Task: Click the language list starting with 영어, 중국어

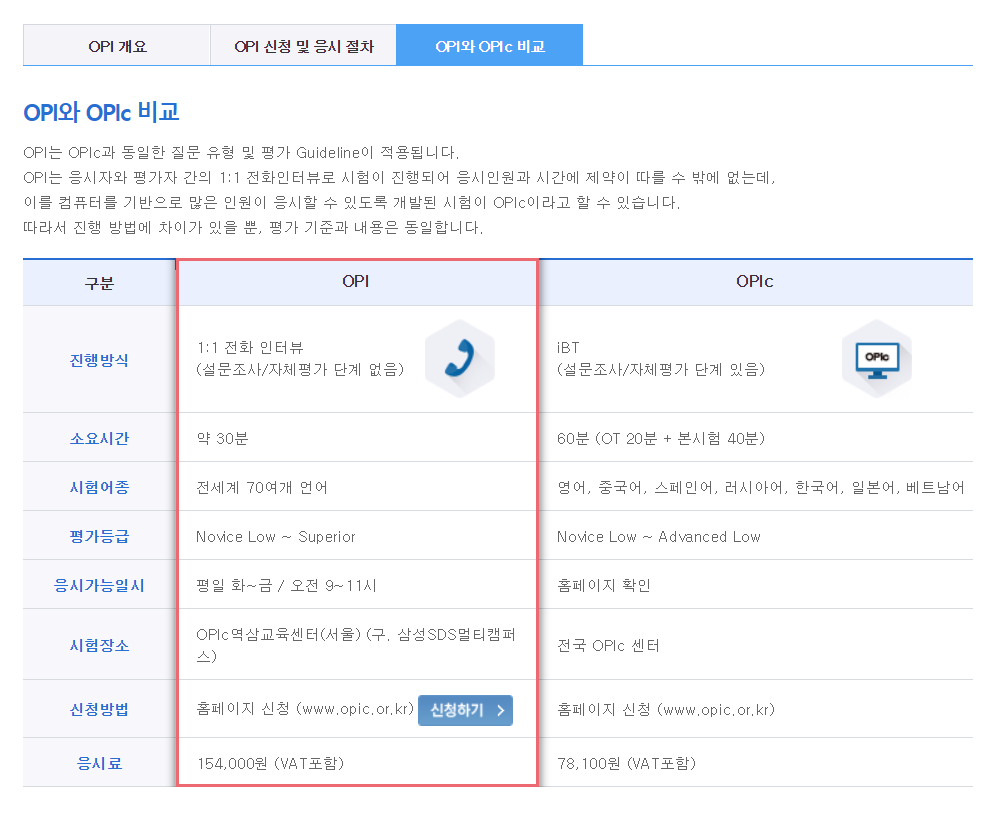Action: (760, 487)
